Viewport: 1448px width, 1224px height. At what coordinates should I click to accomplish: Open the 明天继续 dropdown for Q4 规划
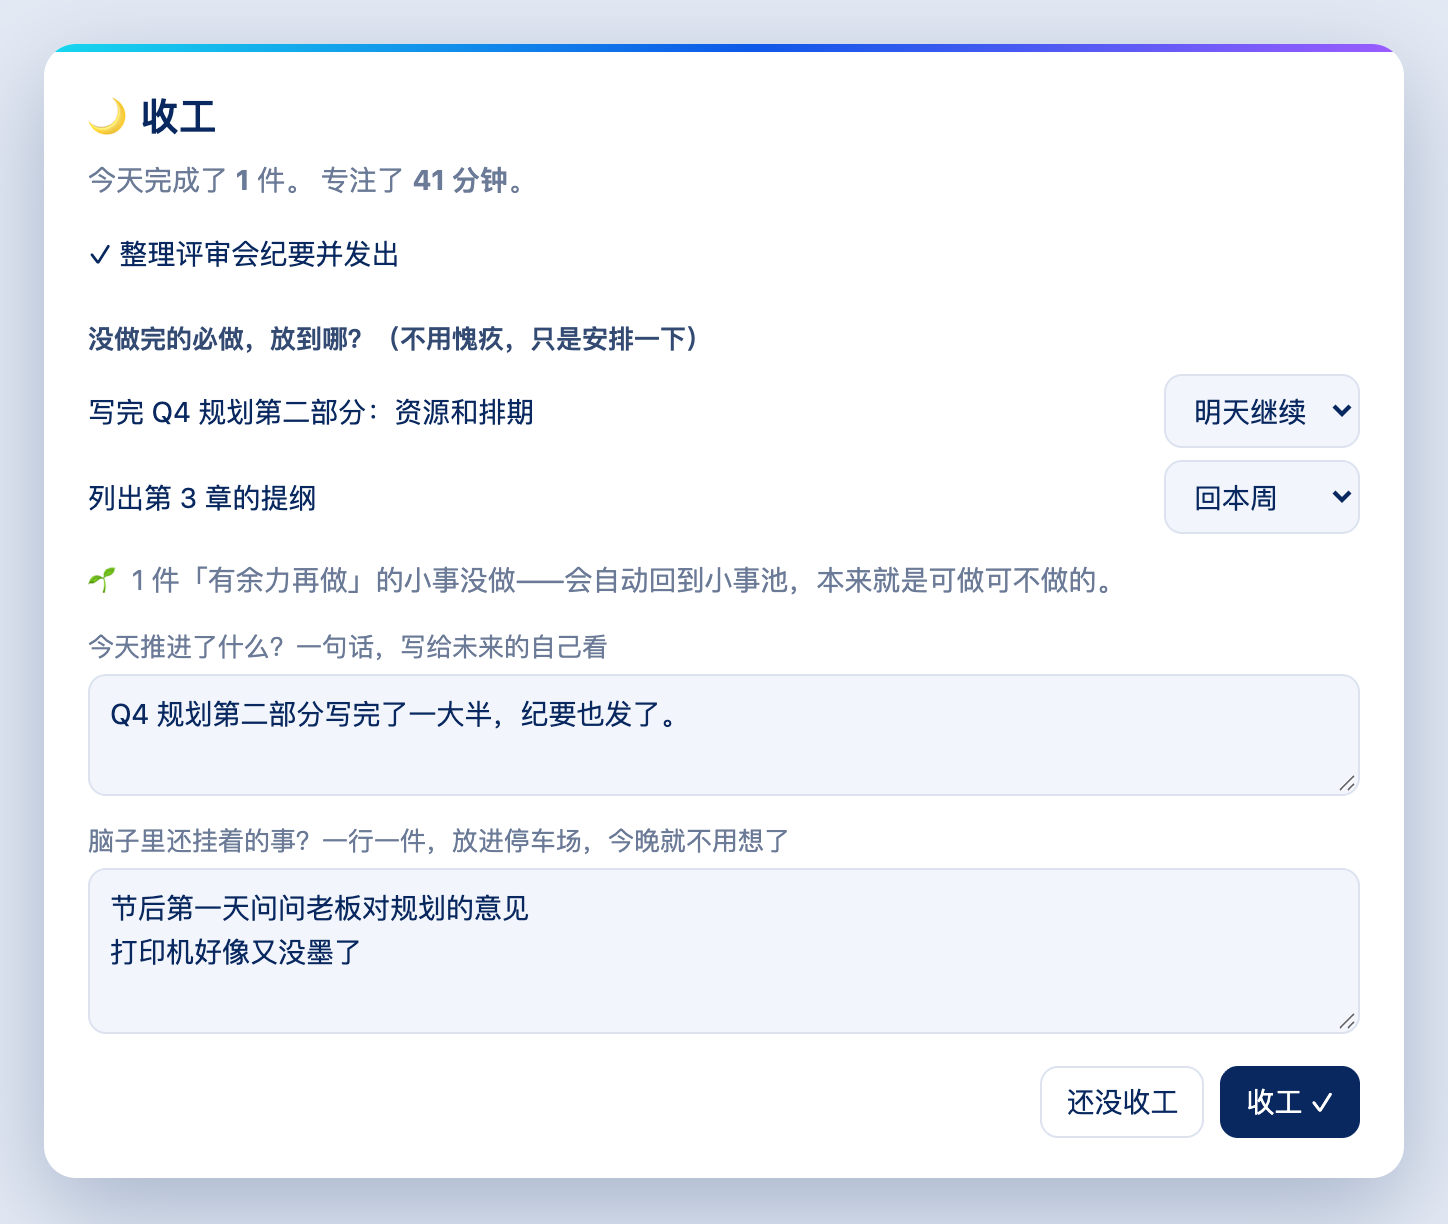coord(1261,411)
